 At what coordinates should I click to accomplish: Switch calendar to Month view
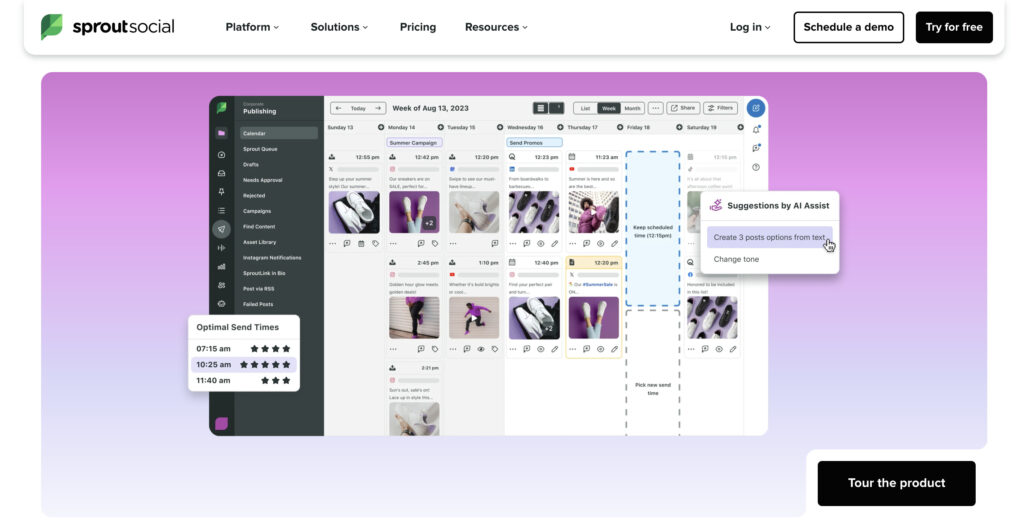[632, 108]
